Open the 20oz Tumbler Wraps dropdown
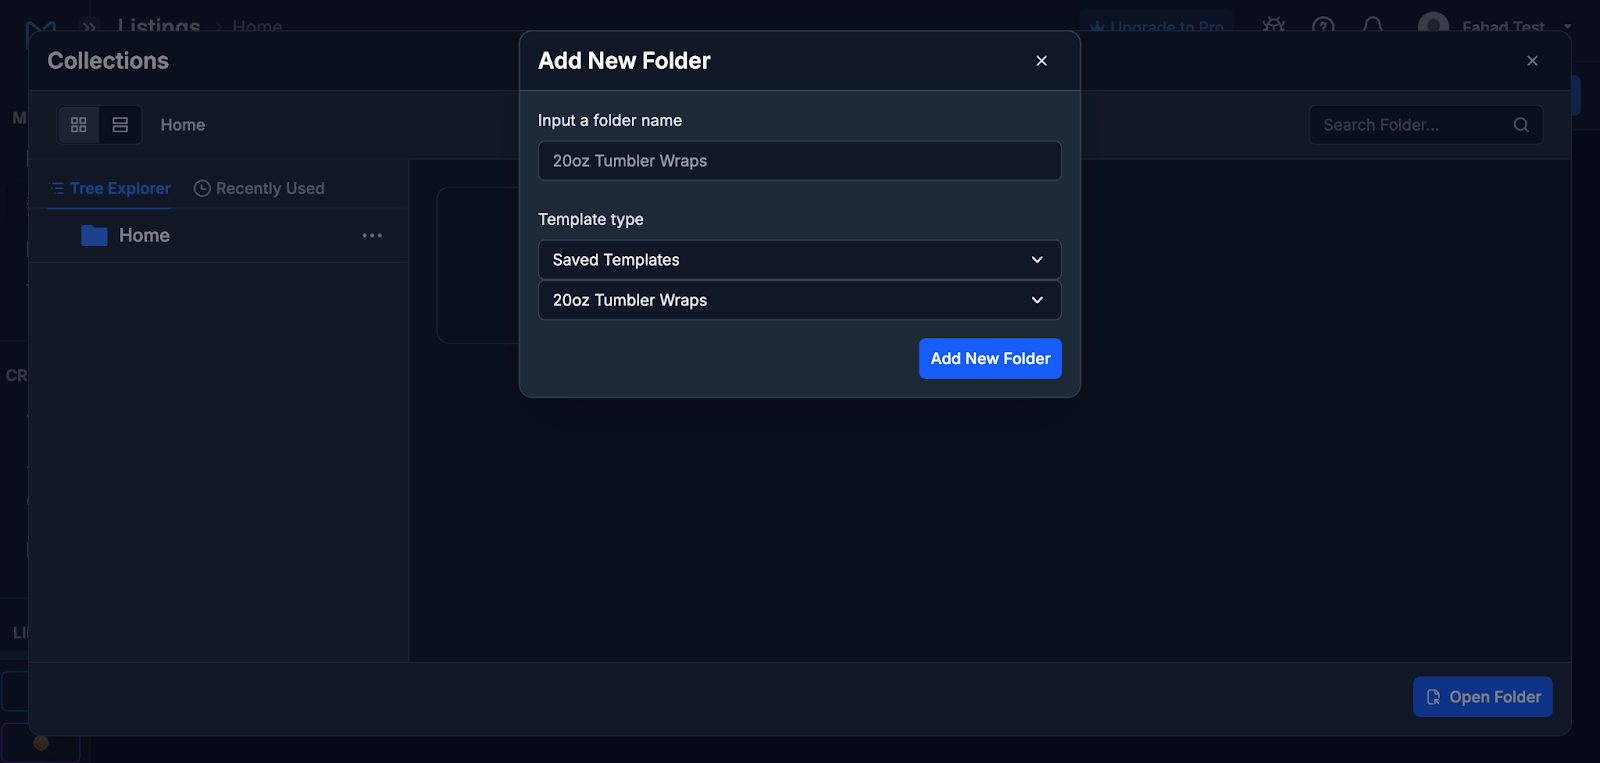Screen dimensions: 1600x763 pos(799,300)
